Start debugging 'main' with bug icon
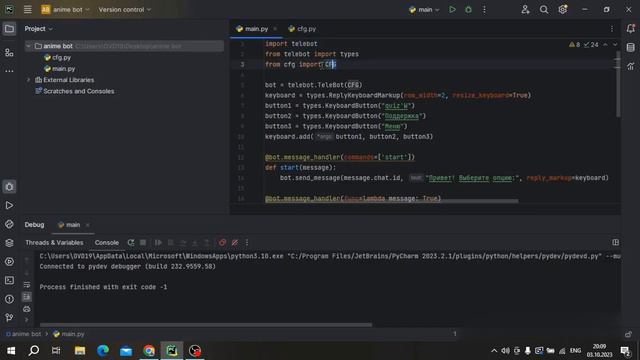 tap(469, 9)
